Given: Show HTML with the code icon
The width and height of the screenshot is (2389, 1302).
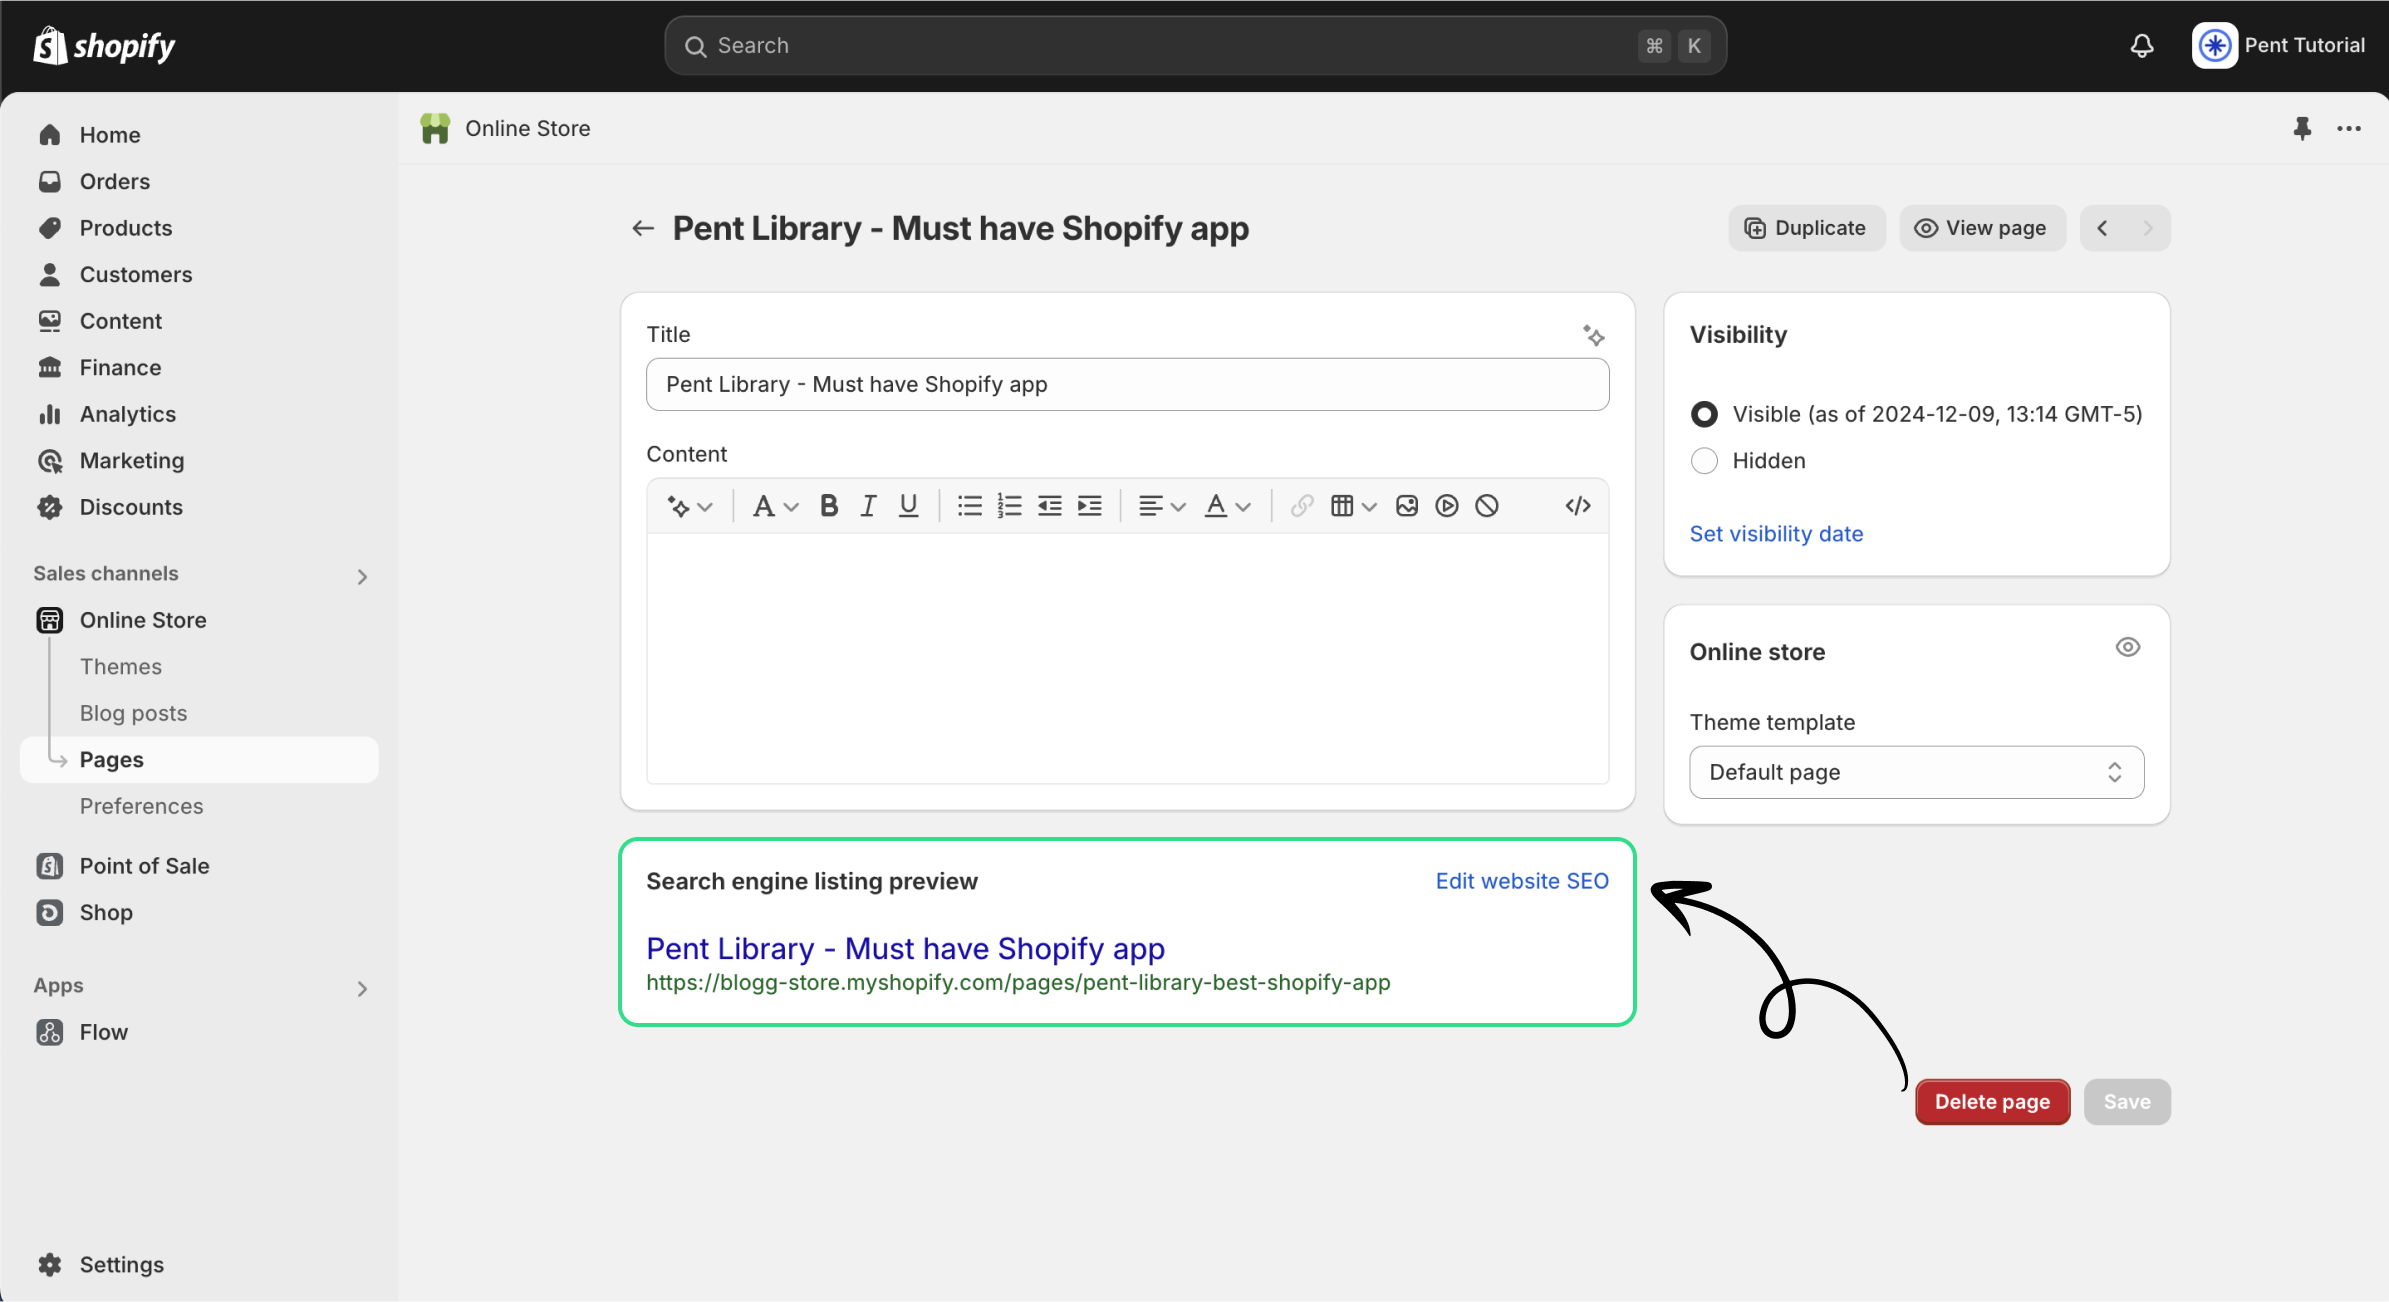Looking at the screenshot, I should [1578, 506].
